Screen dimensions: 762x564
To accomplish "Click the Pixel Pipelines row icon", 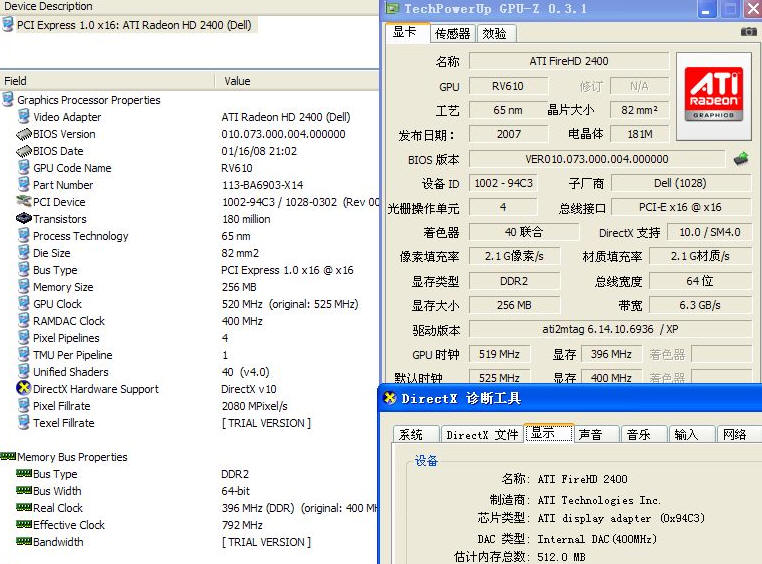I will coord(23,337).
